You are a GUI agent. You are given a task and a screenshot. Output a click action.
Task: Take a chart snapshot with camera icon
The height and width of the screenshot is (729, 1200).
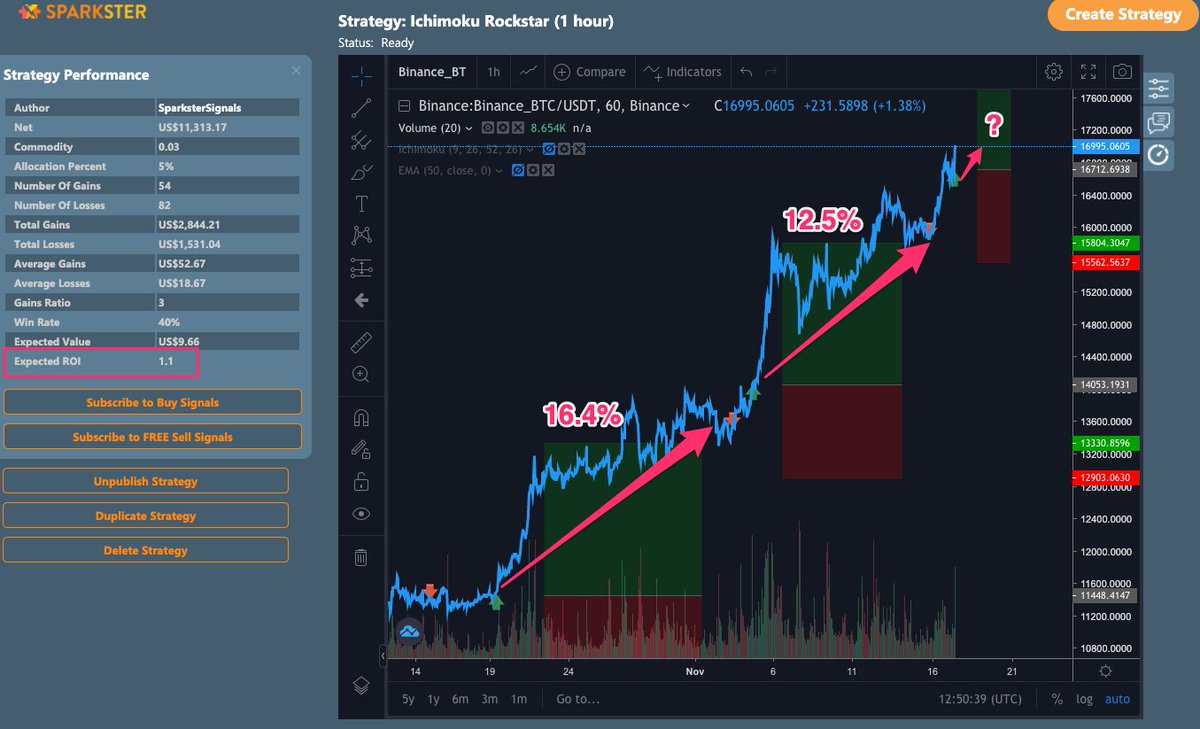coord(1123,72)
